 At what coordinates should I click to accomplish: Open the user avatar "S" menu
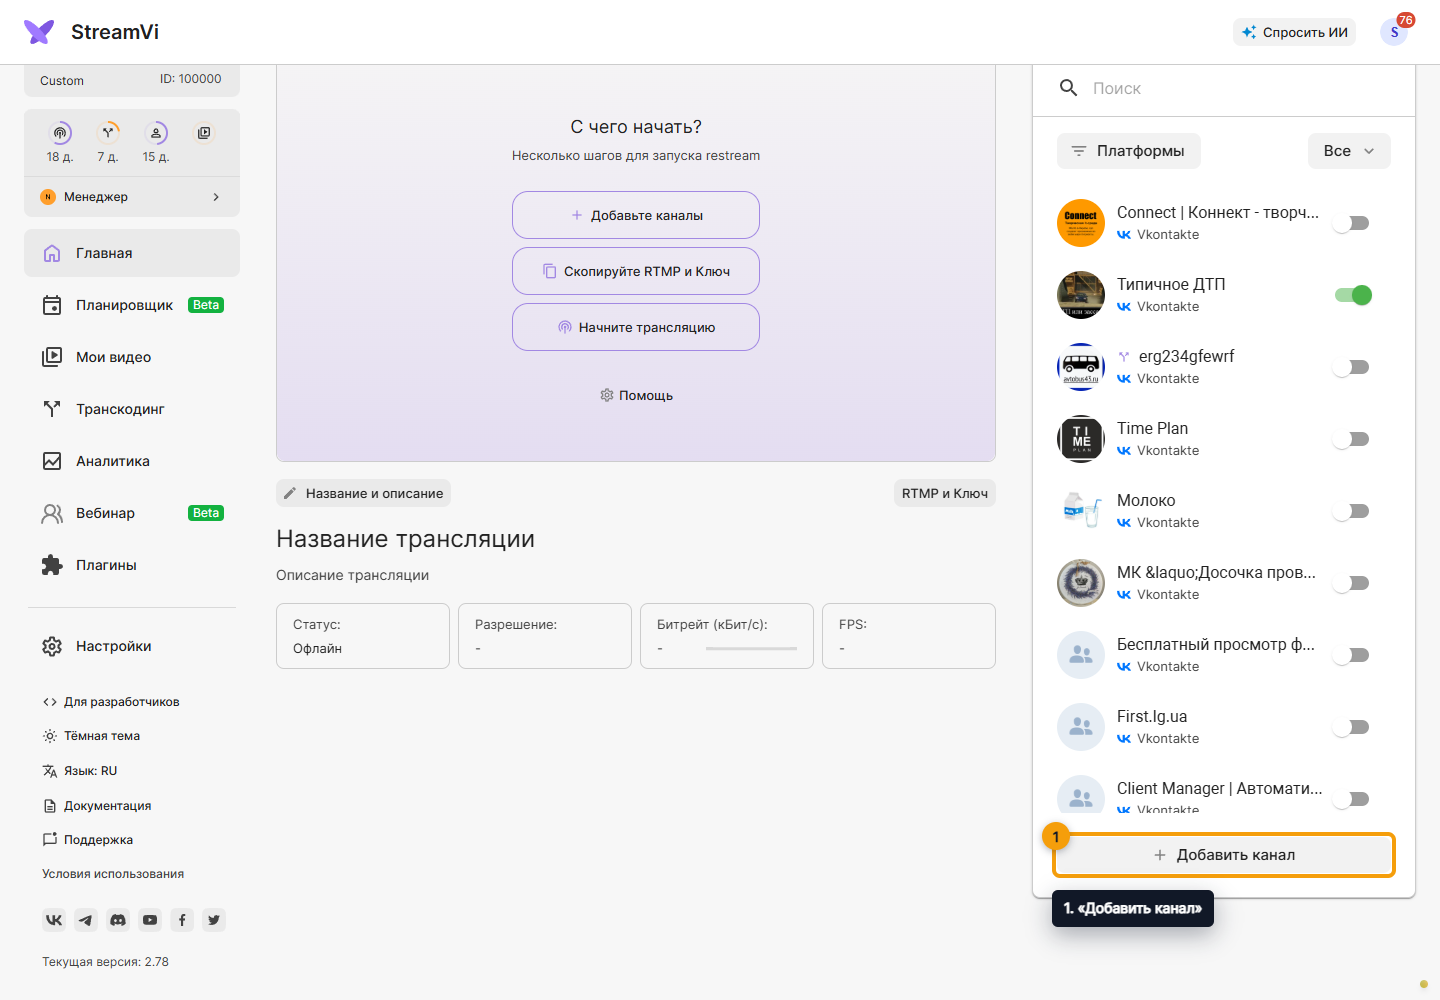(1394, 32)
